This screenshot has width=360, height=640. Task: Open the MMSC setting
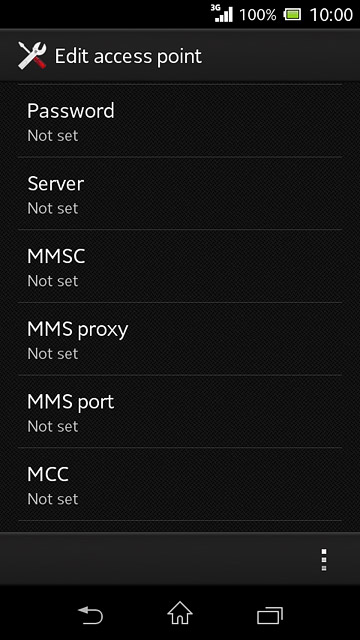(x=180, y=266)
